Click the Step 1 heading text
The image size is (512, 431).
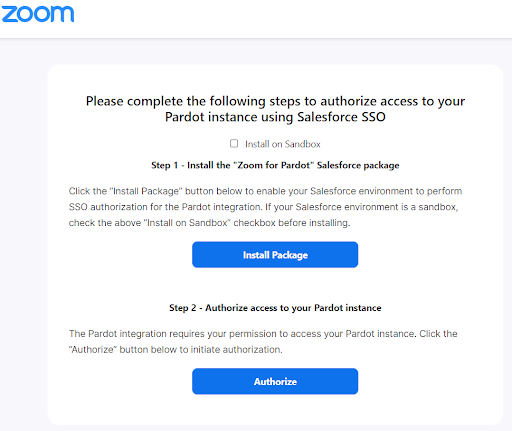point(275,165)
